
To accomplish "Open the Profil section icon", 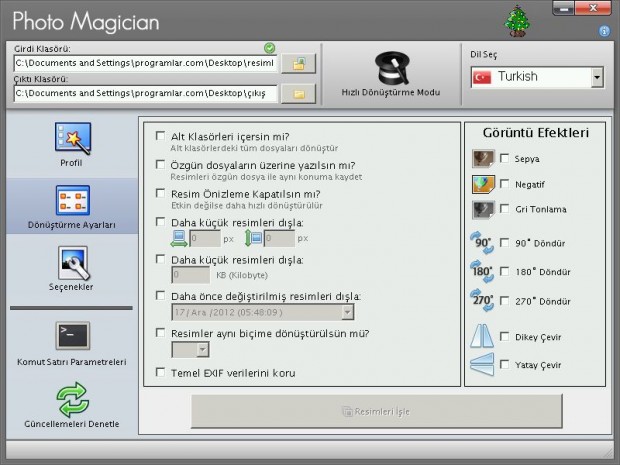I will (x=73, y=138).
